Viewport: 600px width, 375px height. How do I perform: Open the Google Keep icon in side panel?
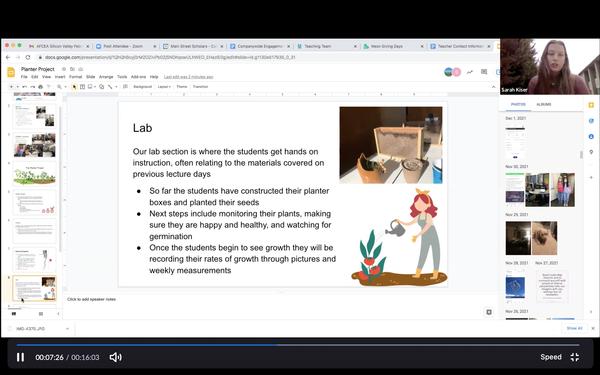pyautogui.click(x=591, y=105)
